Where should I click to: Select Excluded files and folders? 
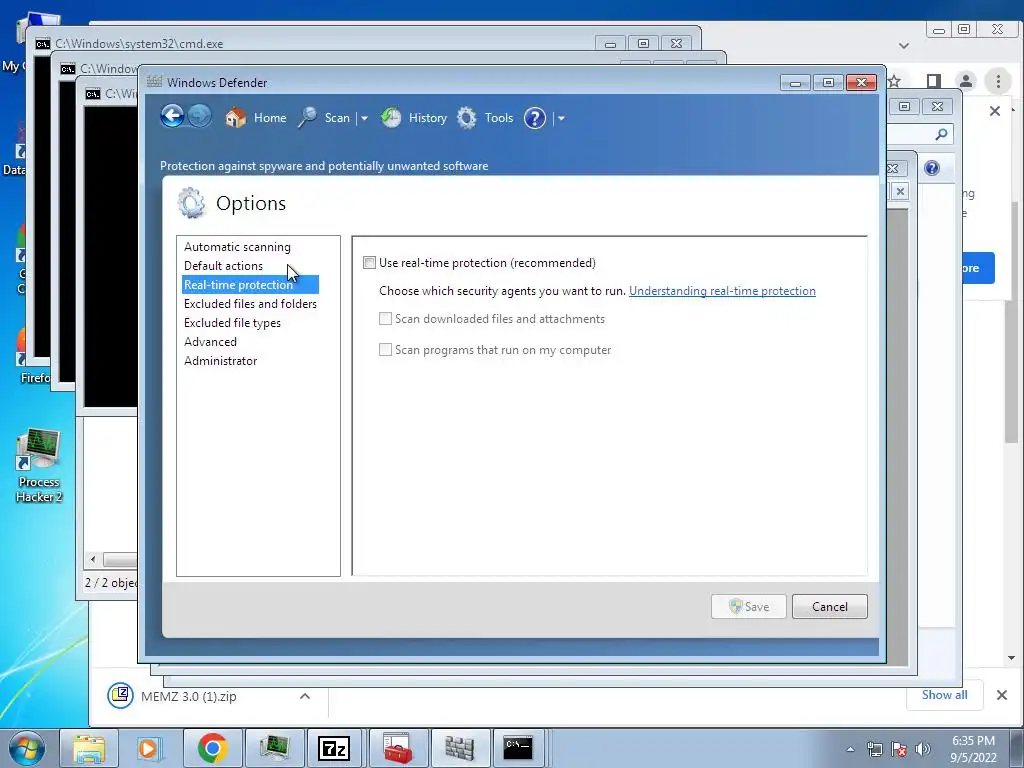(x=250, y=304)
